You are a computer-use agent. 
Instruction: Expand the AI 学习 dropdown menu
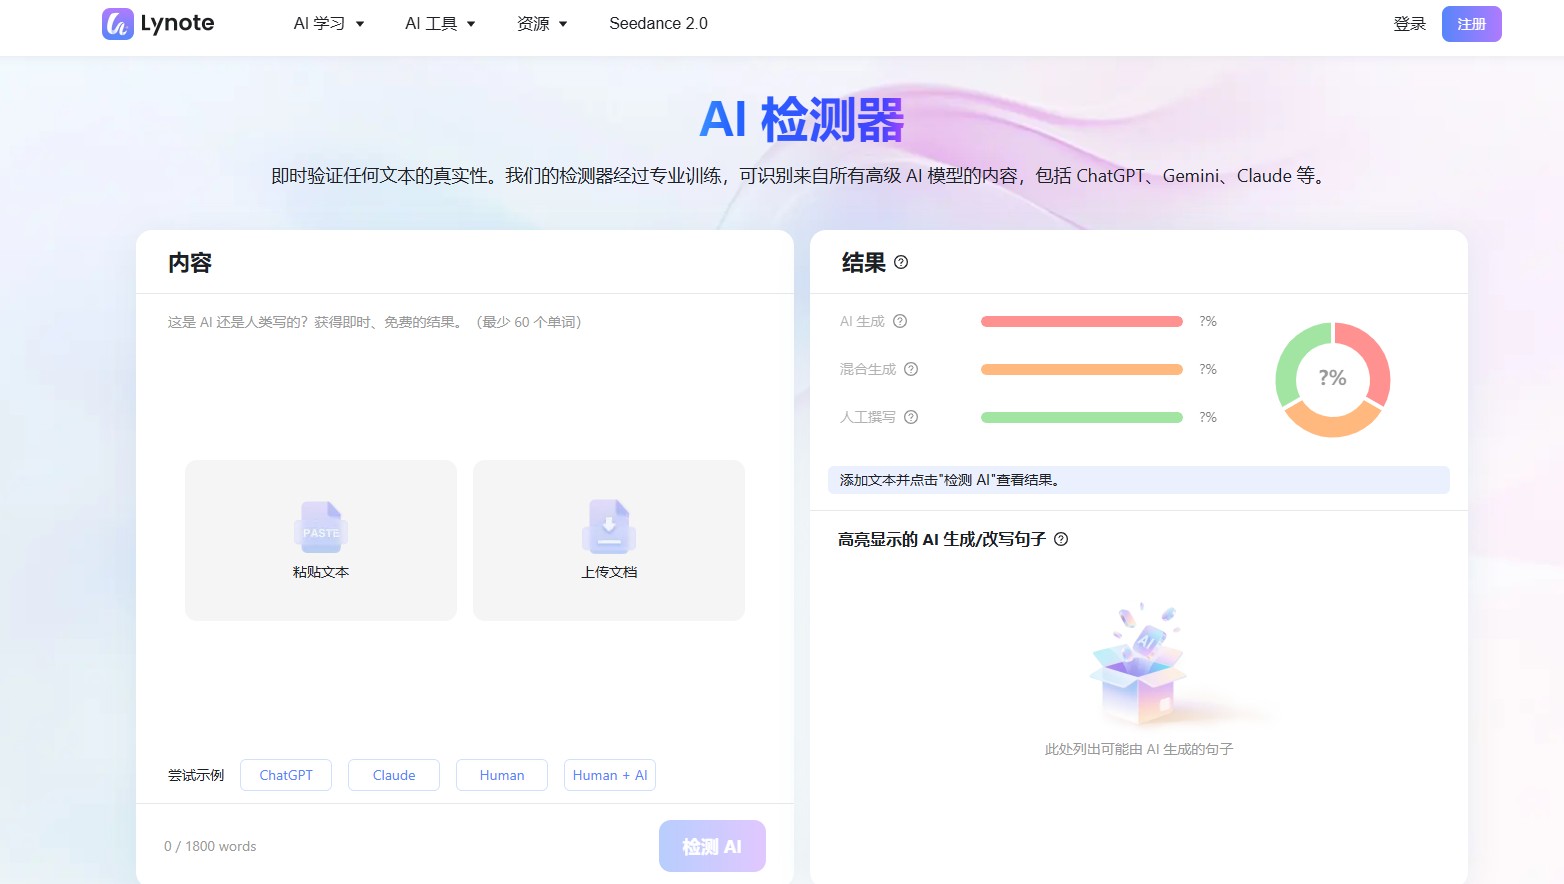pos(329,23)
